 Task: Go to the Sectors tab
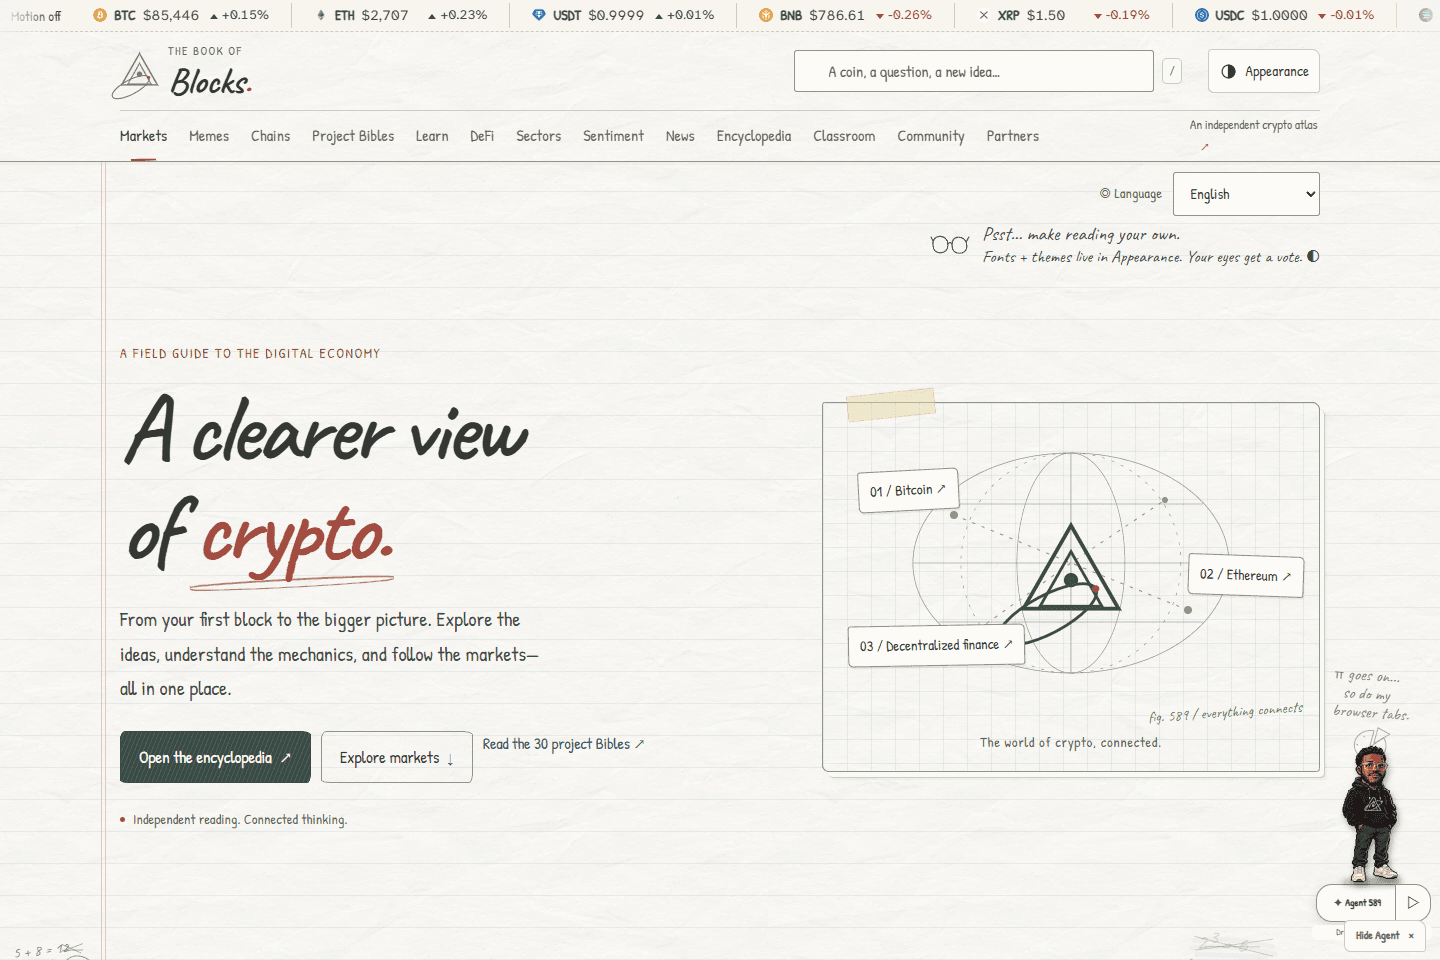pyautogui.click(x=538, y=136)
